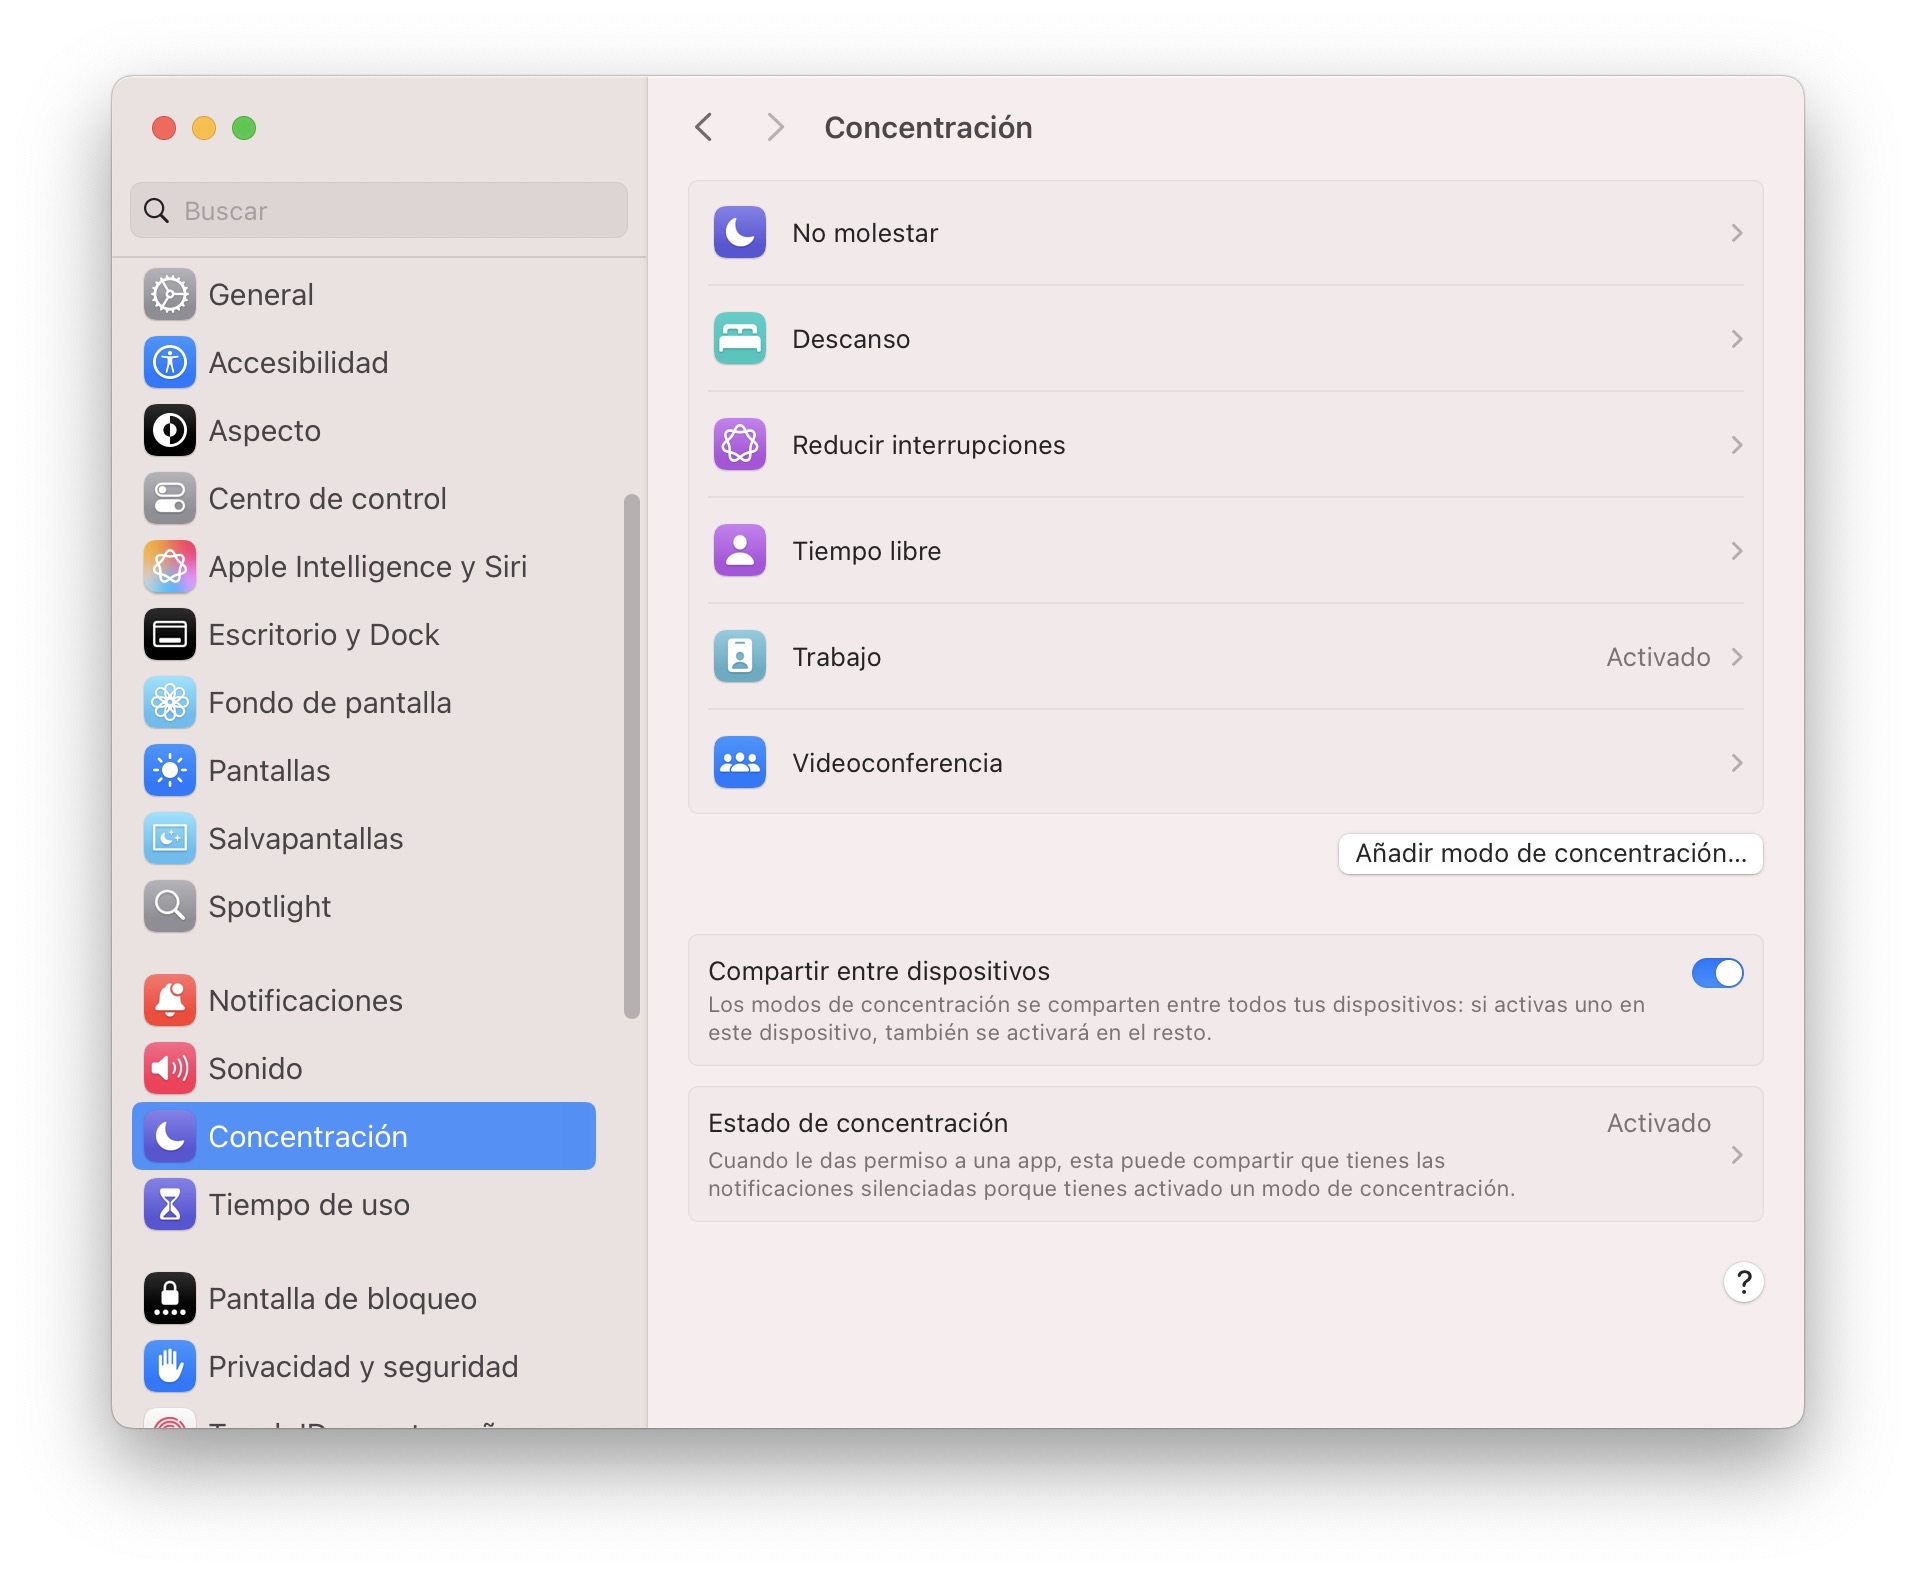Go back with the left arrow
The width and height of the screenshot is (1916, 1576).
[x=704, y=127]
